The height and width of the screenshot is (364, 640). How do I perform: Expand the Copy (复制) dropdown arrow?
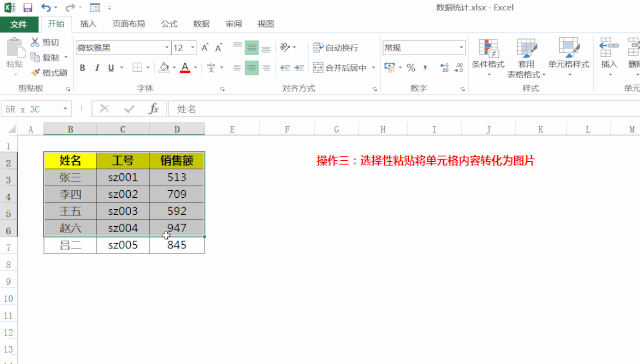[66, 58]
